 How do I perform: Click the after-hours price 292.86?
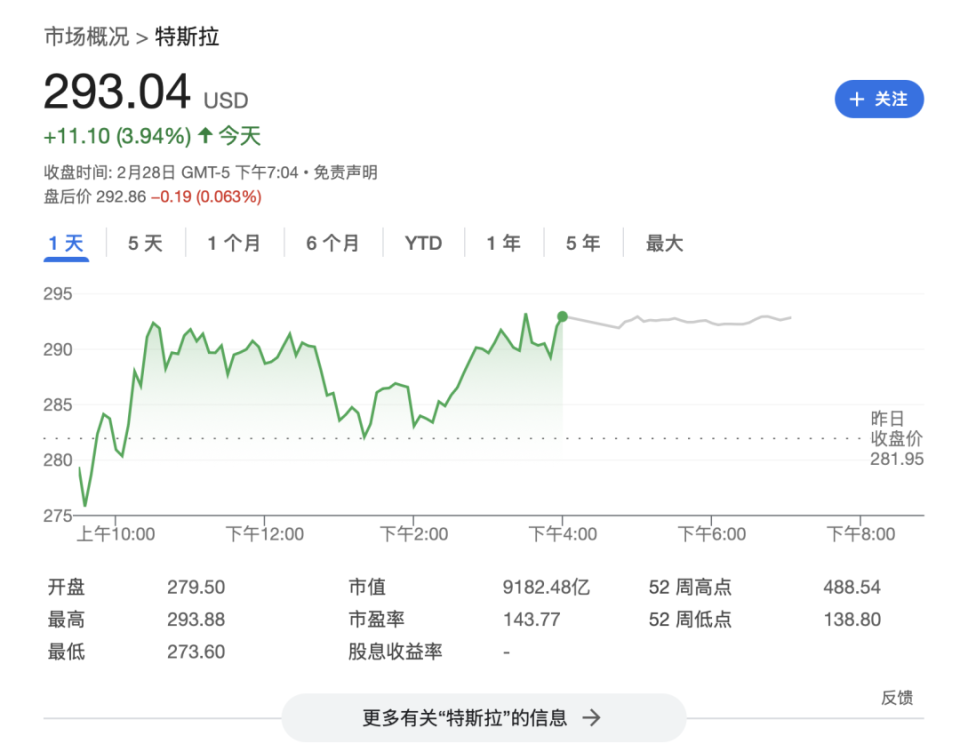click(121, 197)
